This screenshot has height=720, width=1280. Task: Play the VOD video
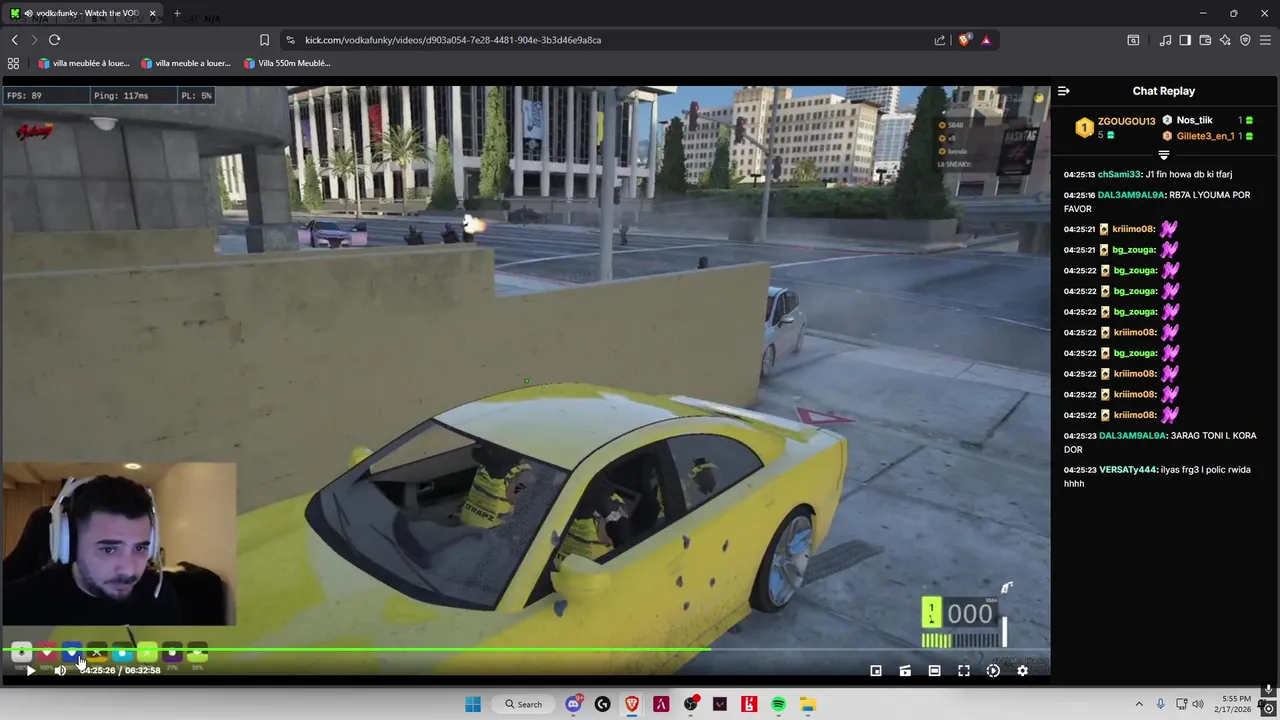click(30, 671)
